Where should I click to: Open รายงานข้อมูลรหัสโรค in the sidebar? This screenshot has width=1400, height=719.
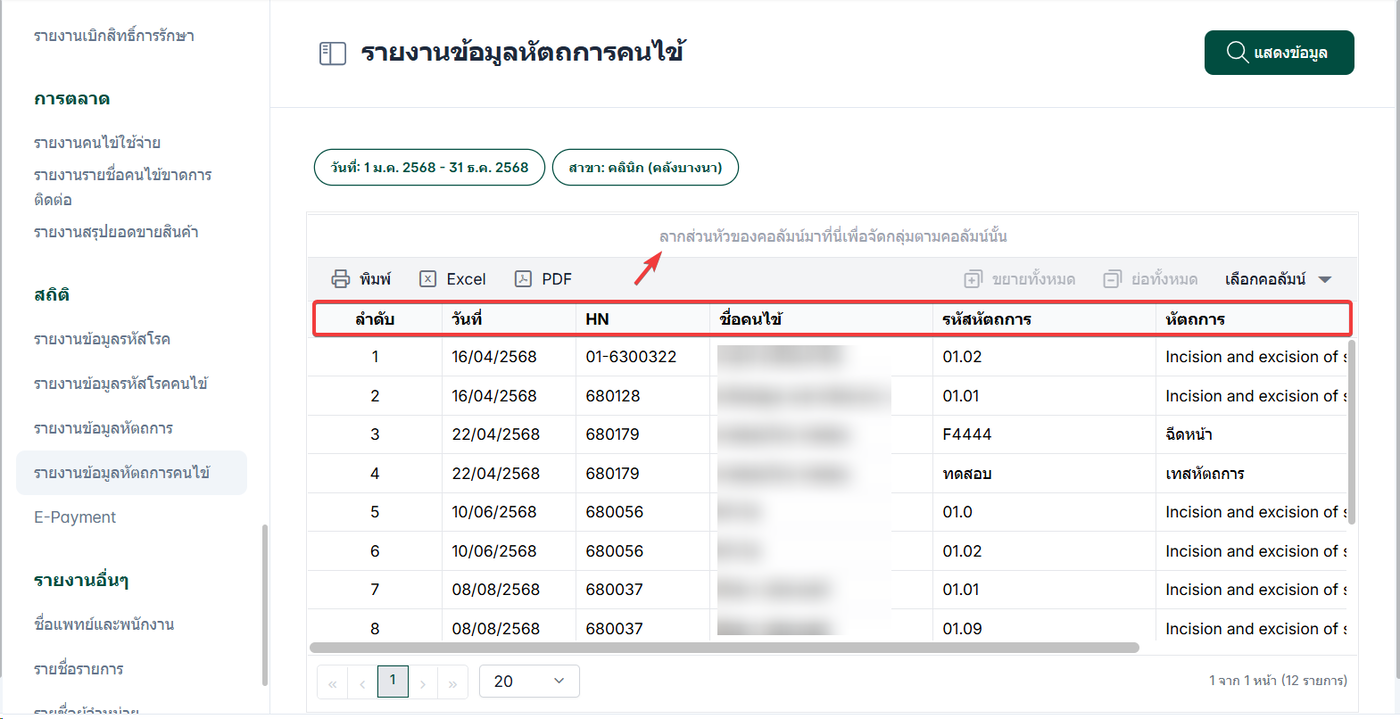[x=102, y=339]
